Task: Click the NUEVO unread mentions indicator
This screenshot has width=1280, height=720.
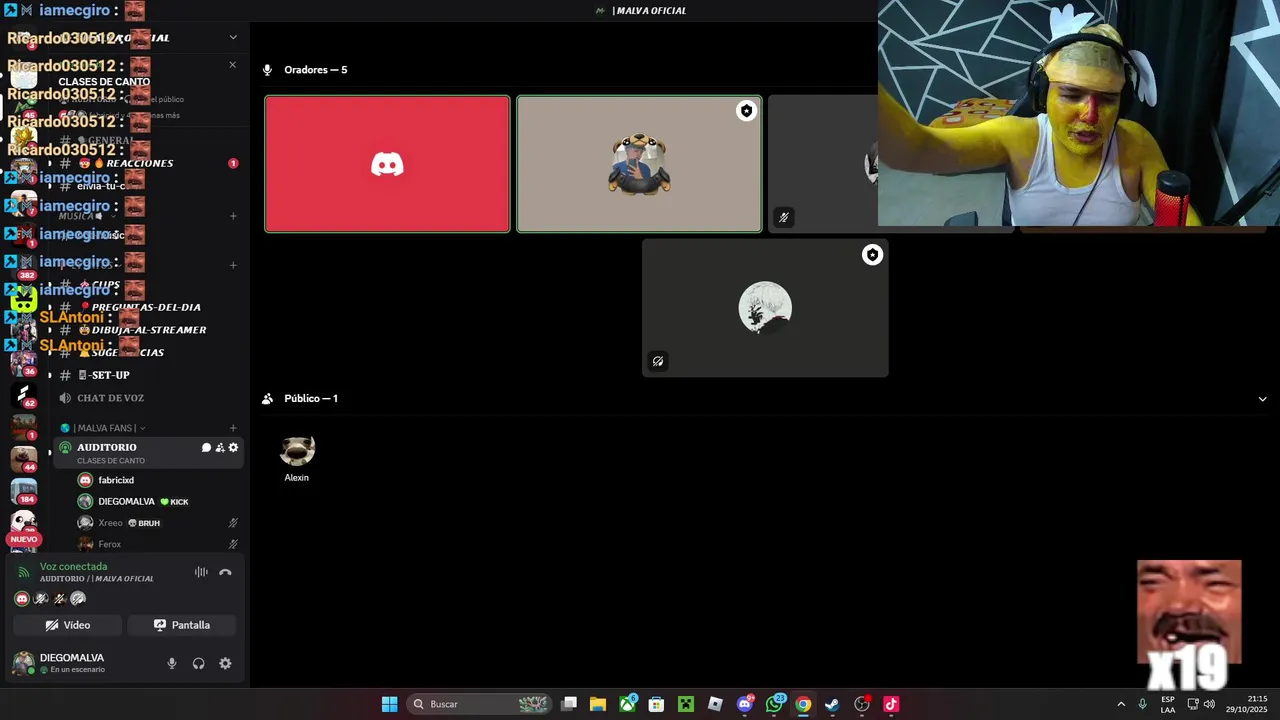Action: point(23,539)
